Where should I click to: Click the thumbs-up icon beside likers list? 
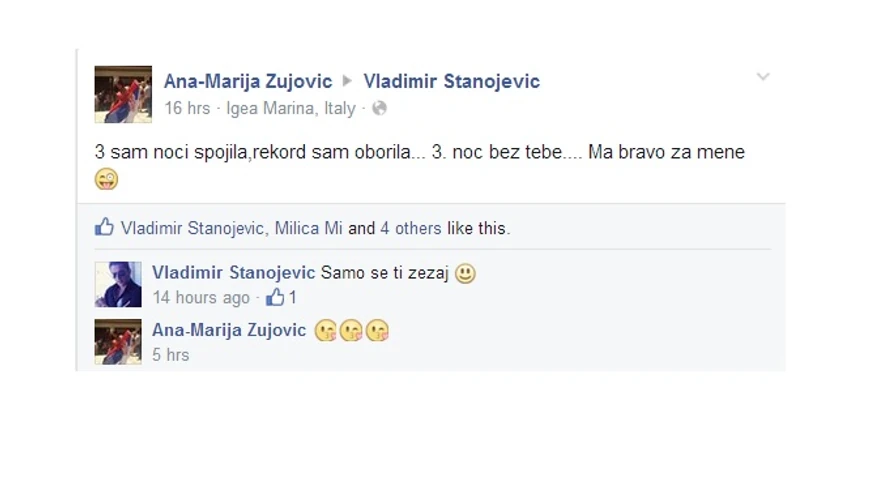(104, 227)
